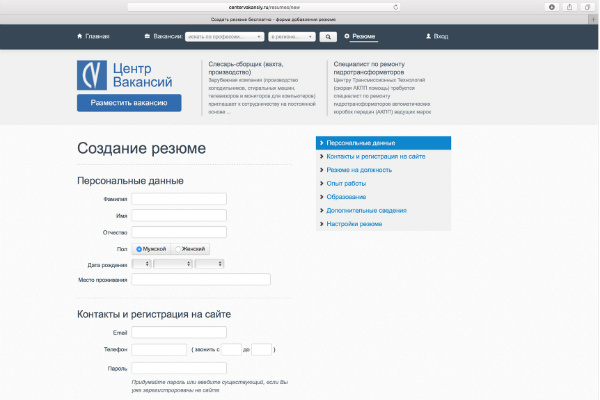The height and width of the screenshot is (400, 600).
Task: Open the Safari share icon
Action: (569, 7)
